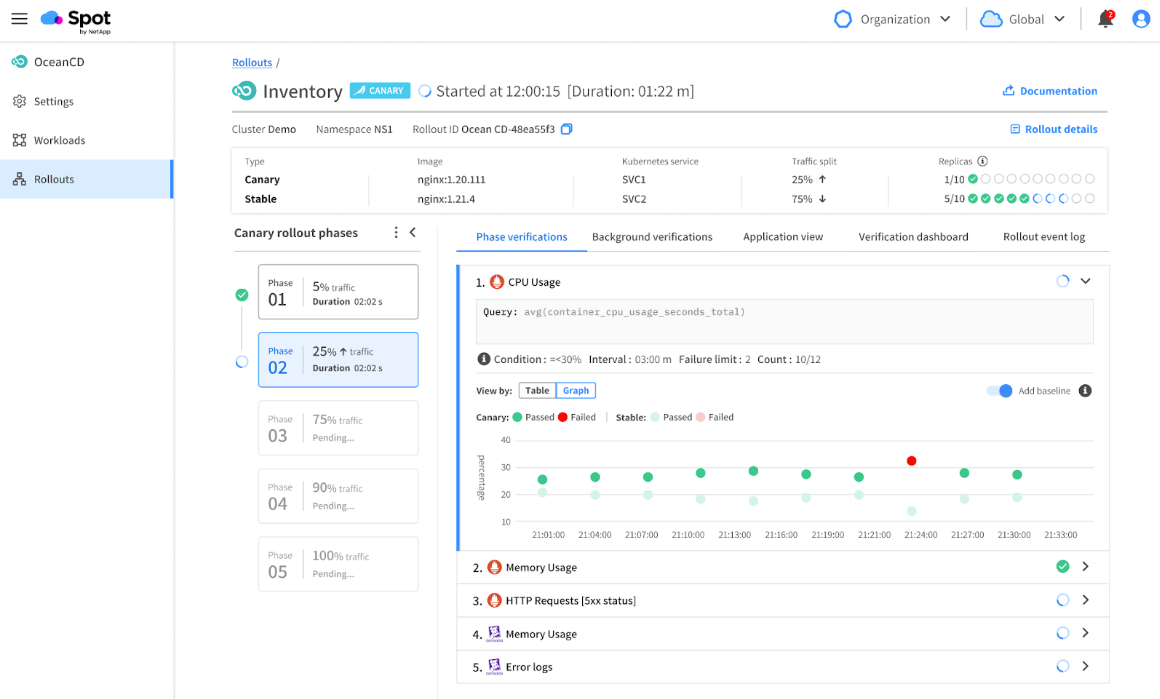Open the Documentation link
This screenshot has height=699, width=1160.
pyautogui.click(x=1050, y=91)
